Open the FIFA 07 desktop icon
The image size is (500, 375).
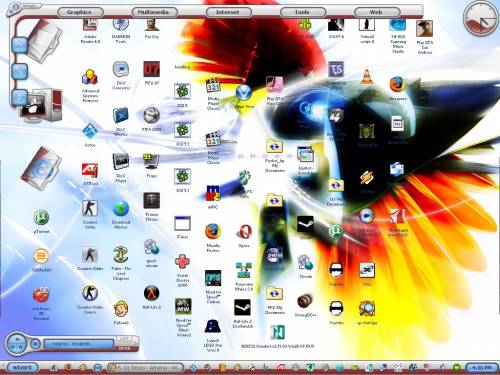click(152, 69)
